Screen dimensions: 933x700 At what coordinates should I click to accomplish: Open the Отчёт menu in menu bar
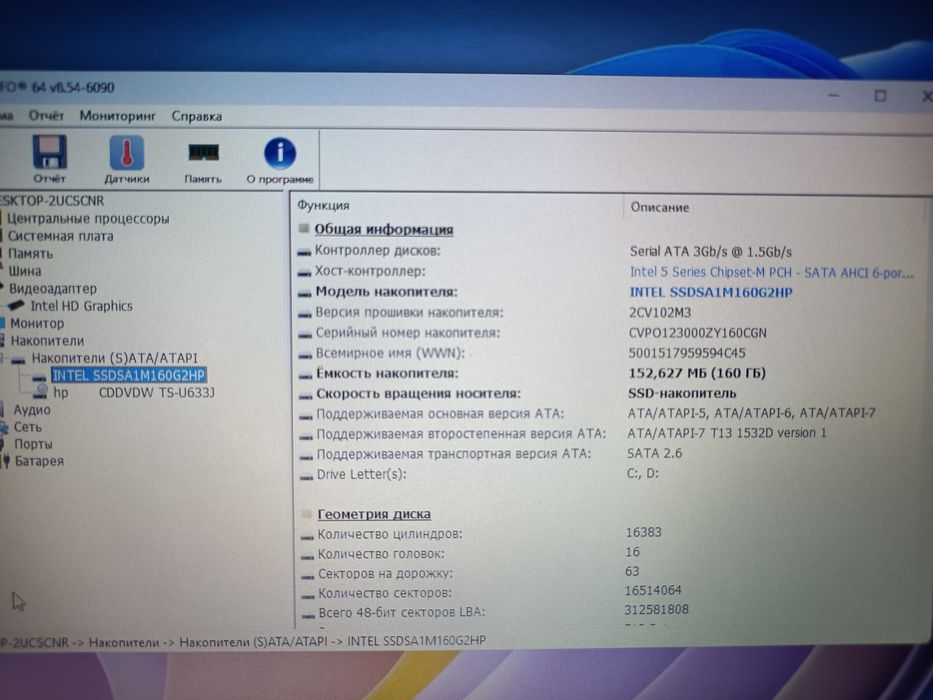[x=46, y=115]
